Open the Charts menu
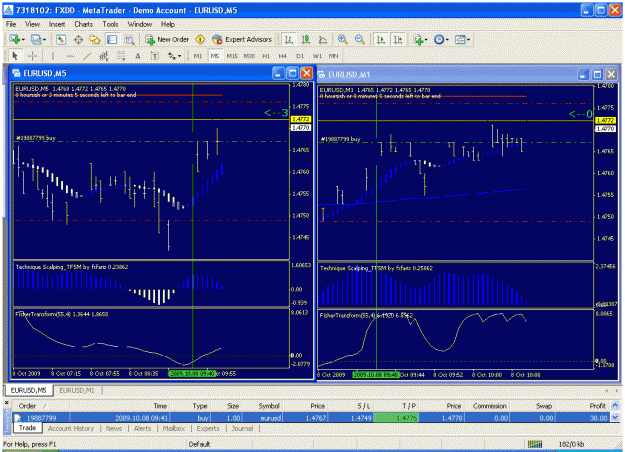625x452 pixels. click(x=83, y=24)
